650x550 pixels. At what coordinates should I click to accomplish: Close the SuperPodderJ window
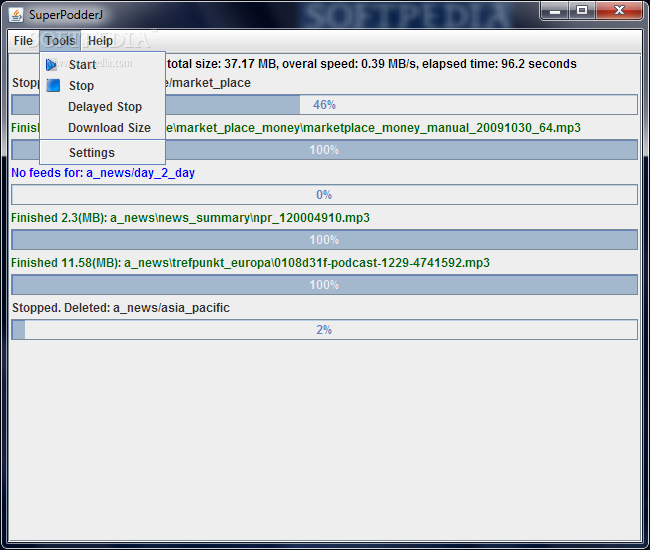(619, 10)
